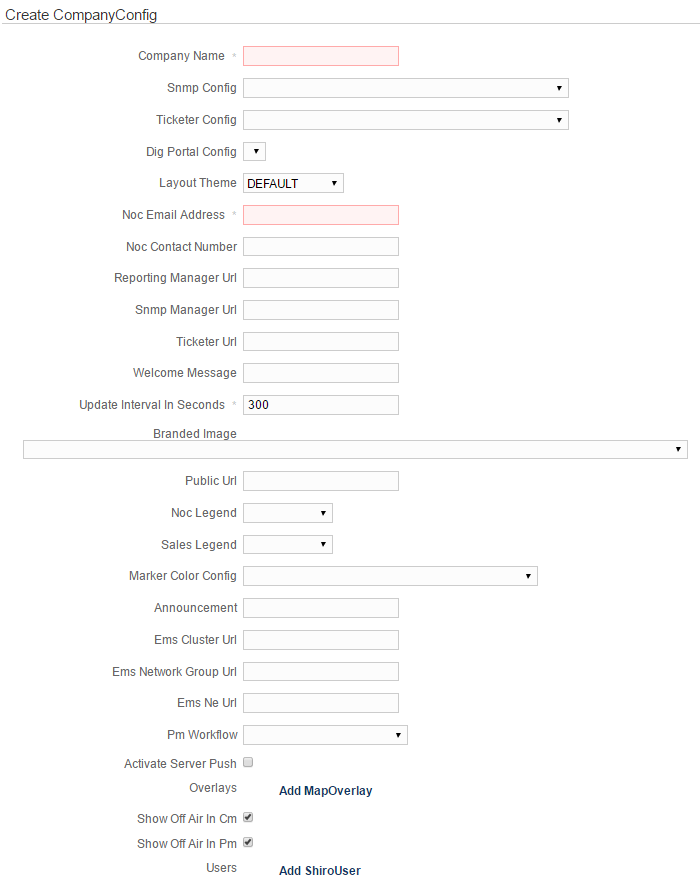Open the Dig Portal Config dropdown
Image resolution: width=700 pixels, height=890 pixels.
coord(254,152)
